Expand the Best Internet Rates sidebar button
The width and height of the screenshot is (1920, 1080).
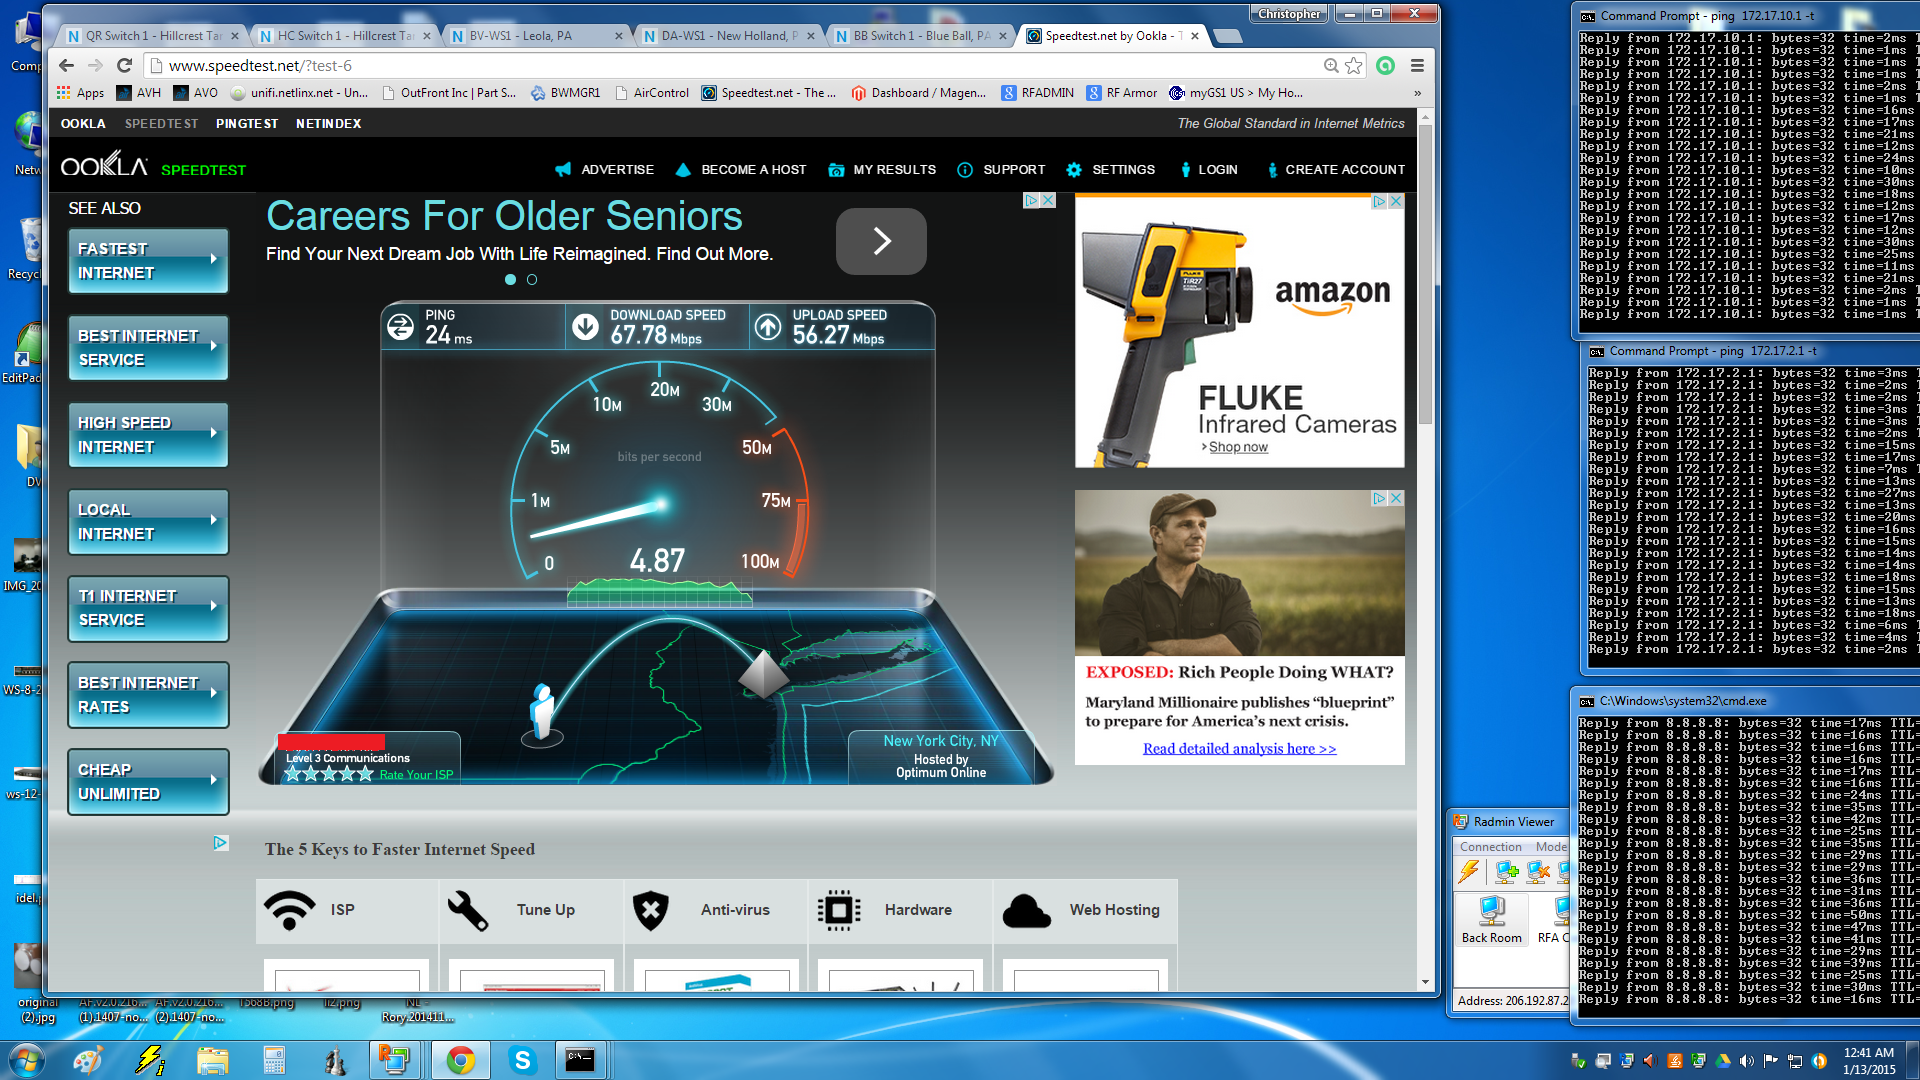pyautogui.click(x=148, y=695)
